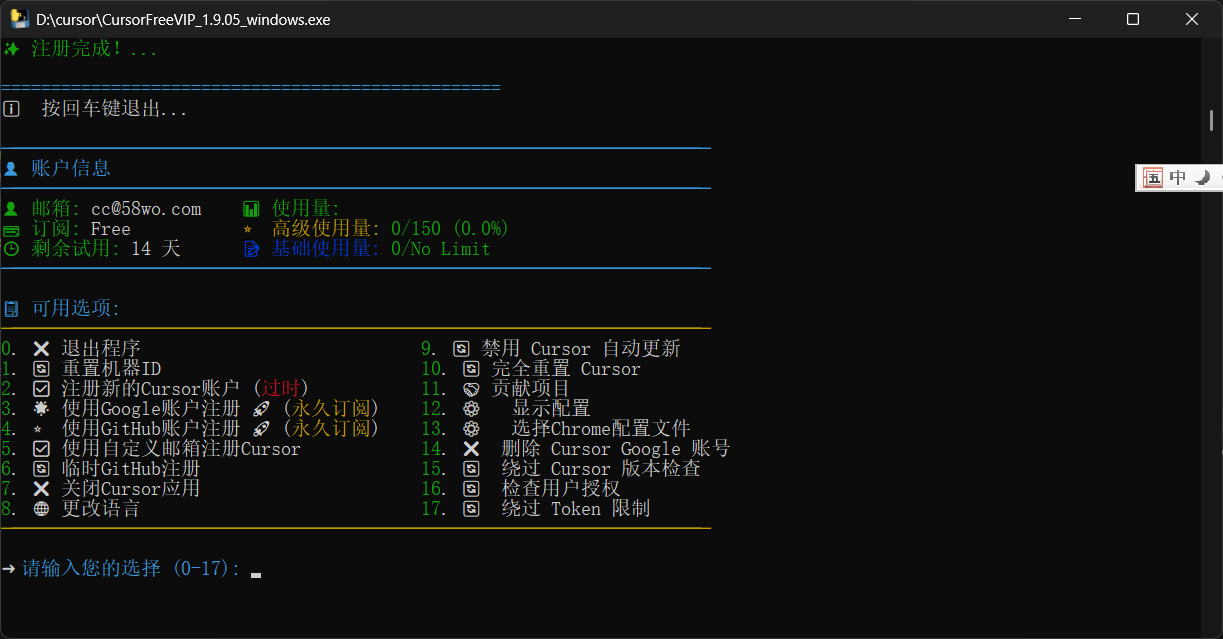Click the 请输入您的选择 input prompt cursor
Screen dimensions: 1223x639
tap(256, 574)
